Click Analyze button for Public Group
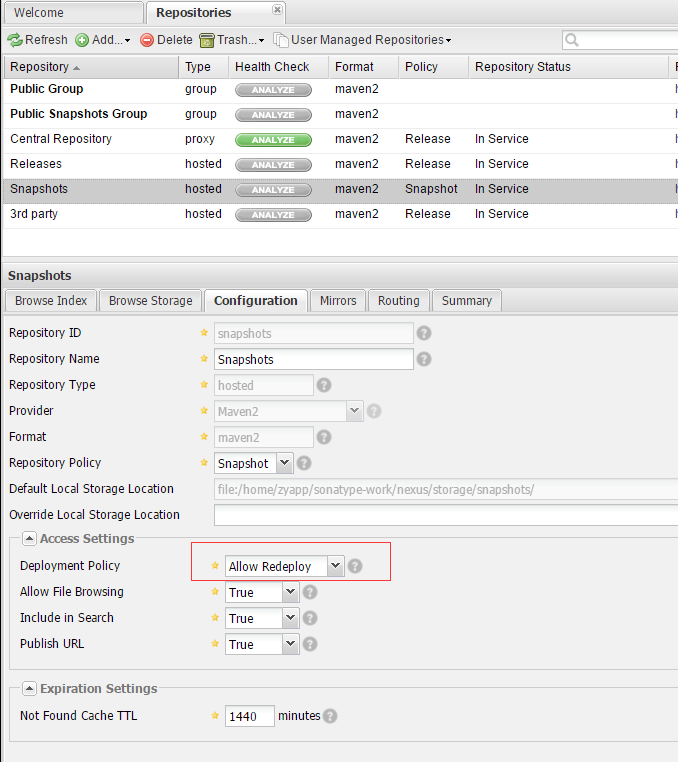678x762 pixels. tap(273, 90)
